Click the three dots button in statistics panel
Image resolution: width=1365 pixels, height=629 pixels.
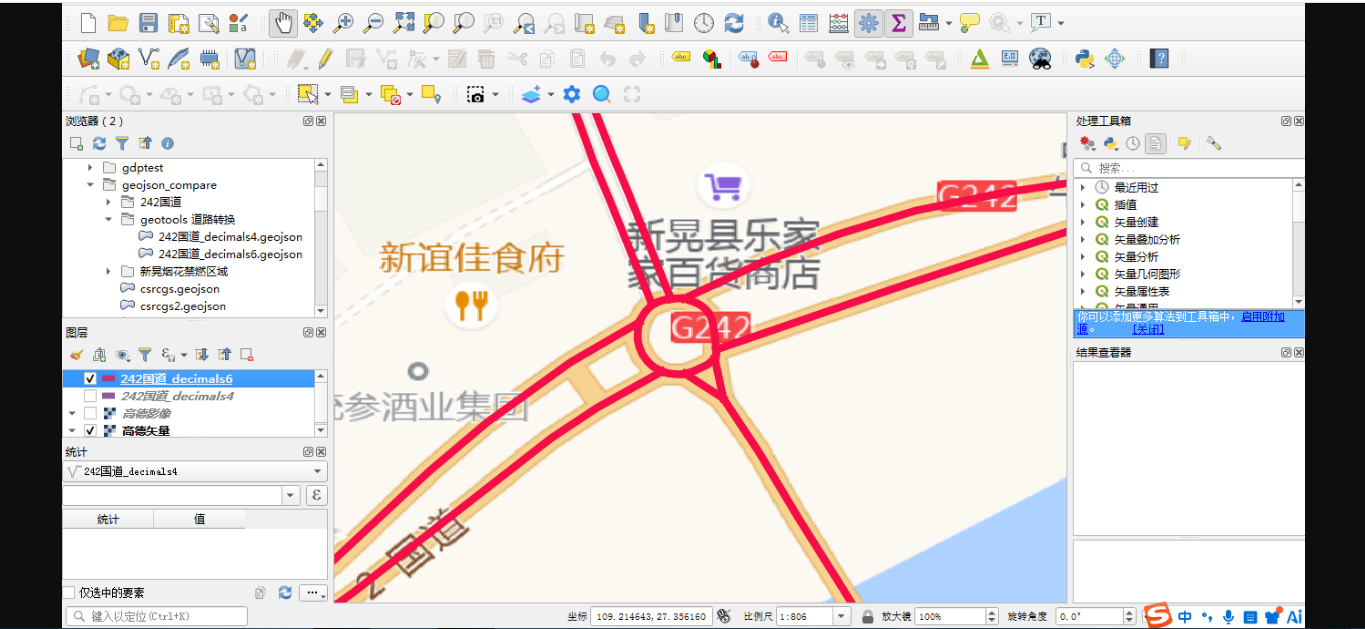coord(313,593)
